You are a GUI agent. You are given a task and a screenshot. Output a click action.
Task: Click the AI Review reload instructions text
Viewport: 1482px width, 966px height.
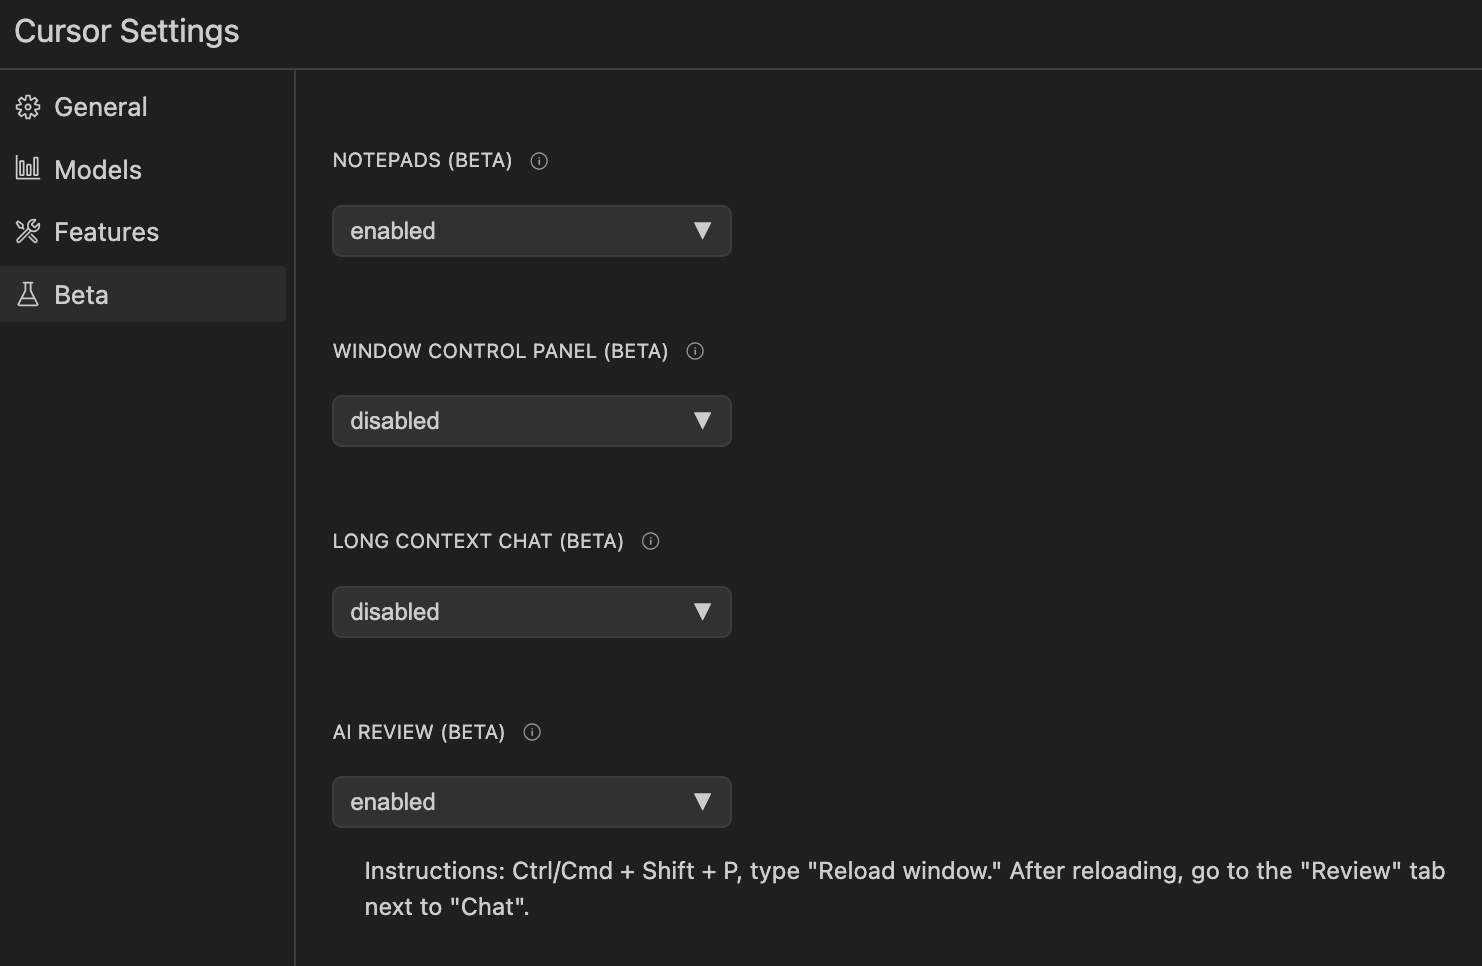coord(904,889)
